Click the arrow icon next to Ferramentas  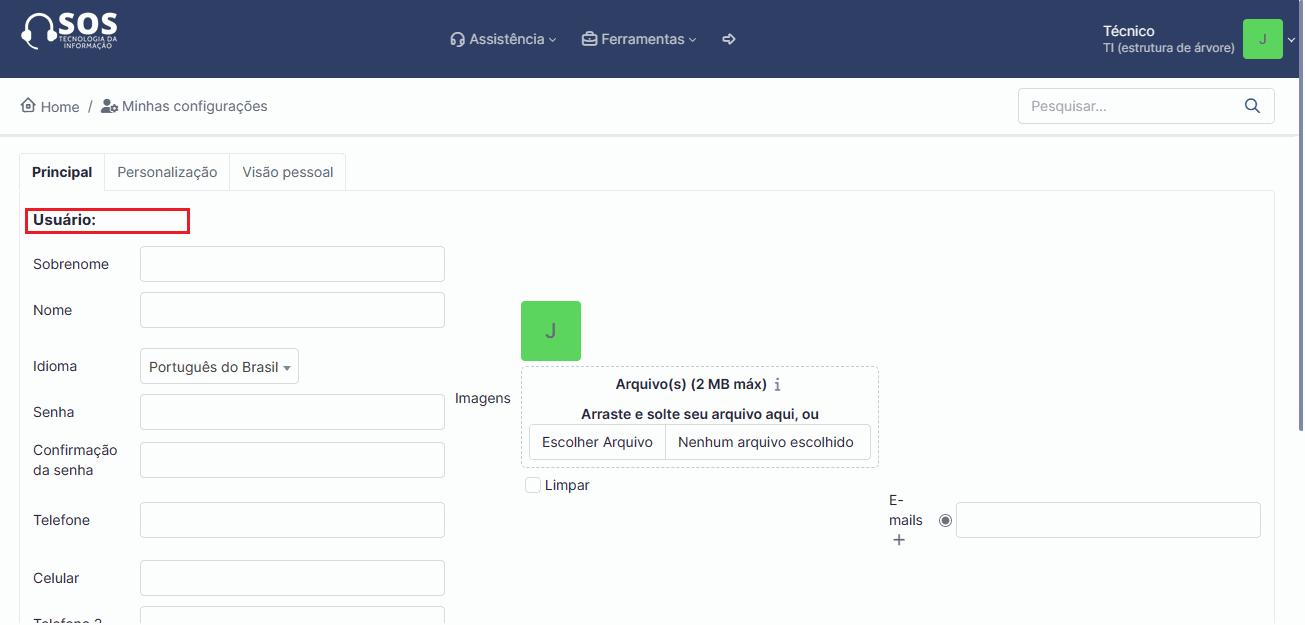pos(729,39)
